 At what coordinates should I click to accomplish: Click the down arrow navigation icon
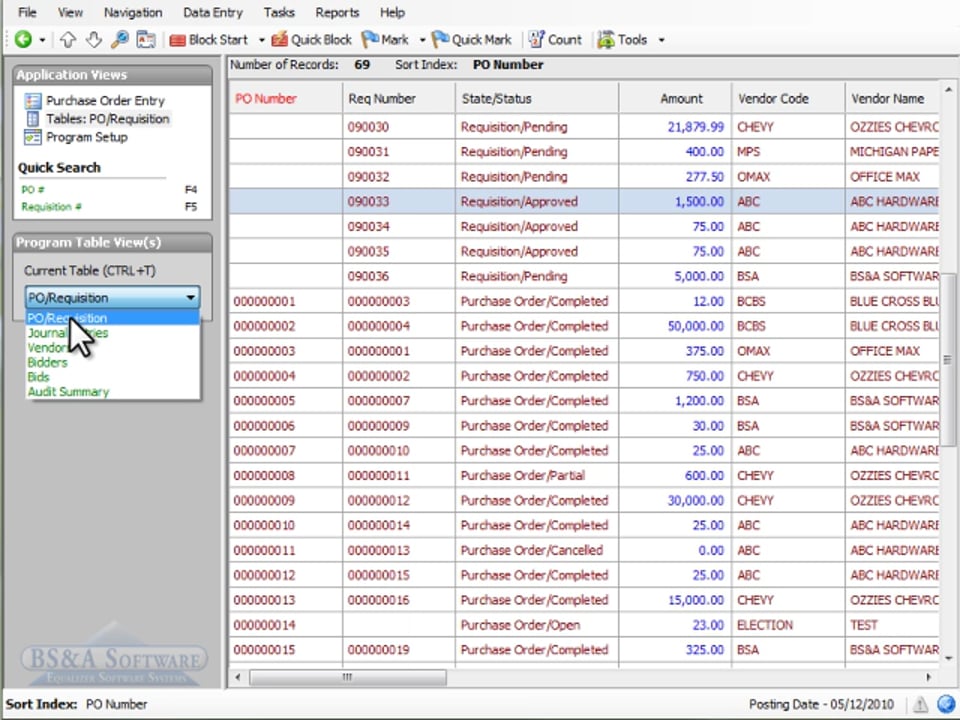pos(94,40)
